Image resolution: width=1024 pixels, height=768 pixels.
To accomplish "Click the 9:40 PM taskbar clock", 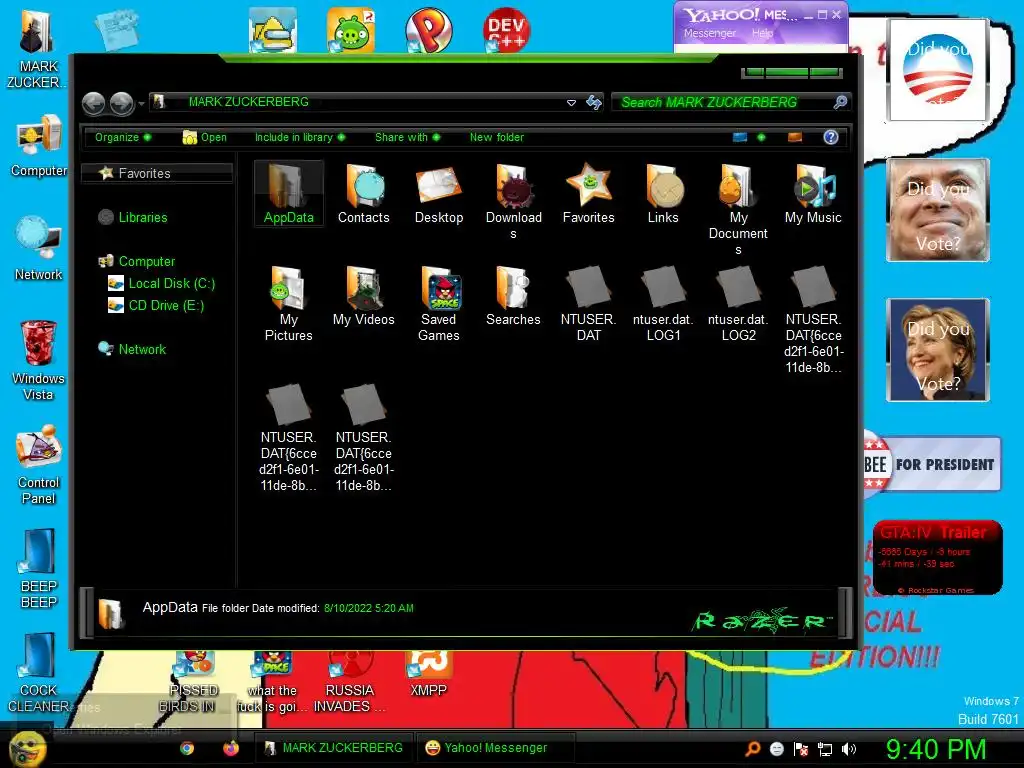I will click(x=935, y=749).
